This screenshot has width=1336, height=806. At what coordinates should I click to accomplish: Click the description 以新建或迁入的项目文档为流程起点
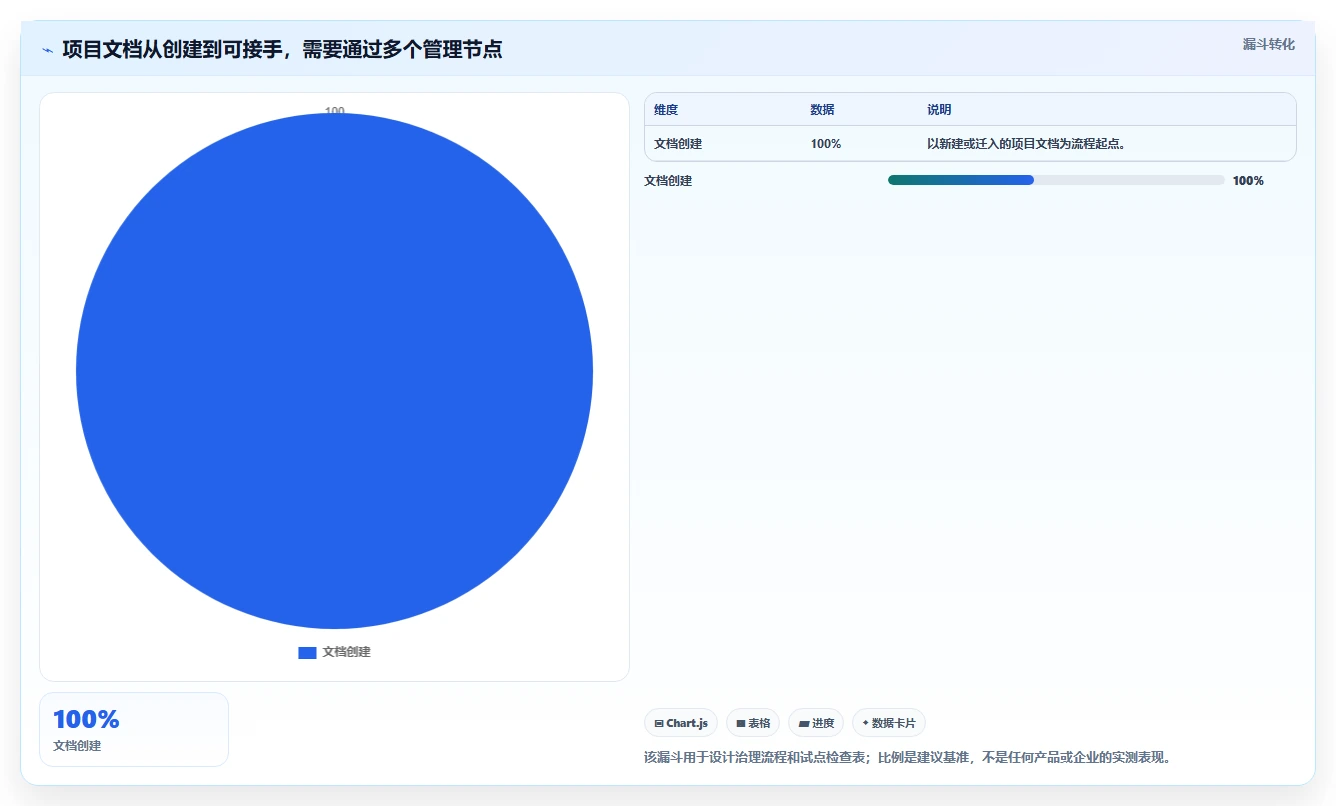click(x=1027, y=144)
